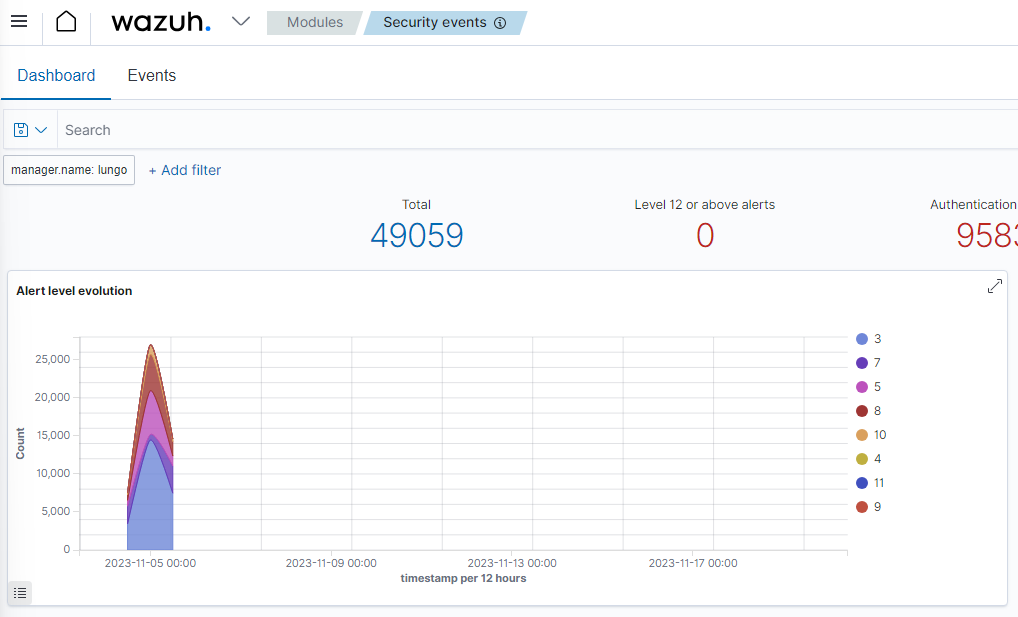Click the info icon next to Security events
The width and height of the screenshot is (1018, 617).
click(500, 22)
